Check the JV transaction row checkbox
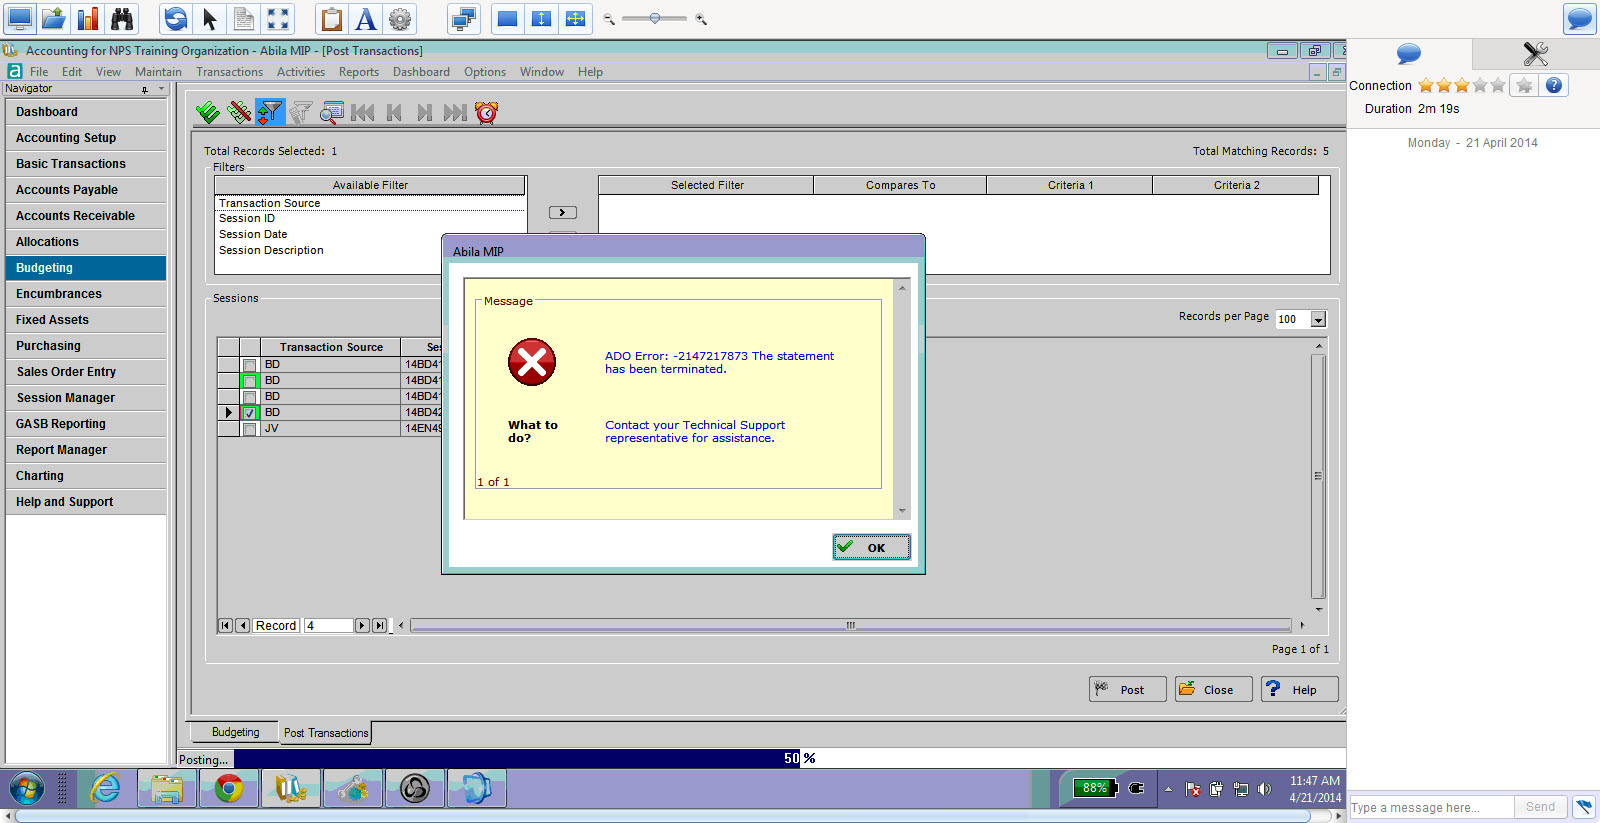This screenshot has width=1600, height=823. [250, 429]
